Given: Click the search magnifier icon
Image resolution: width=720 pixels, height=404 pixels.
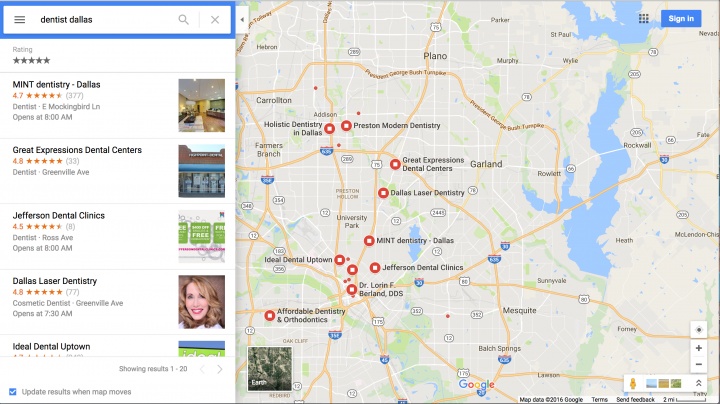Looking at the screenshot, I should coord(183,20).
